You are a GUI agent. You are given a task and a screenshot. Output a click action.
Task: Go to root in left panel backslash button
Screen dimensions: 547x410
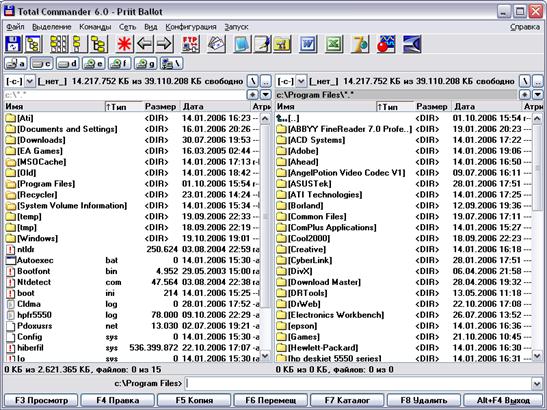tap(253, 82)
